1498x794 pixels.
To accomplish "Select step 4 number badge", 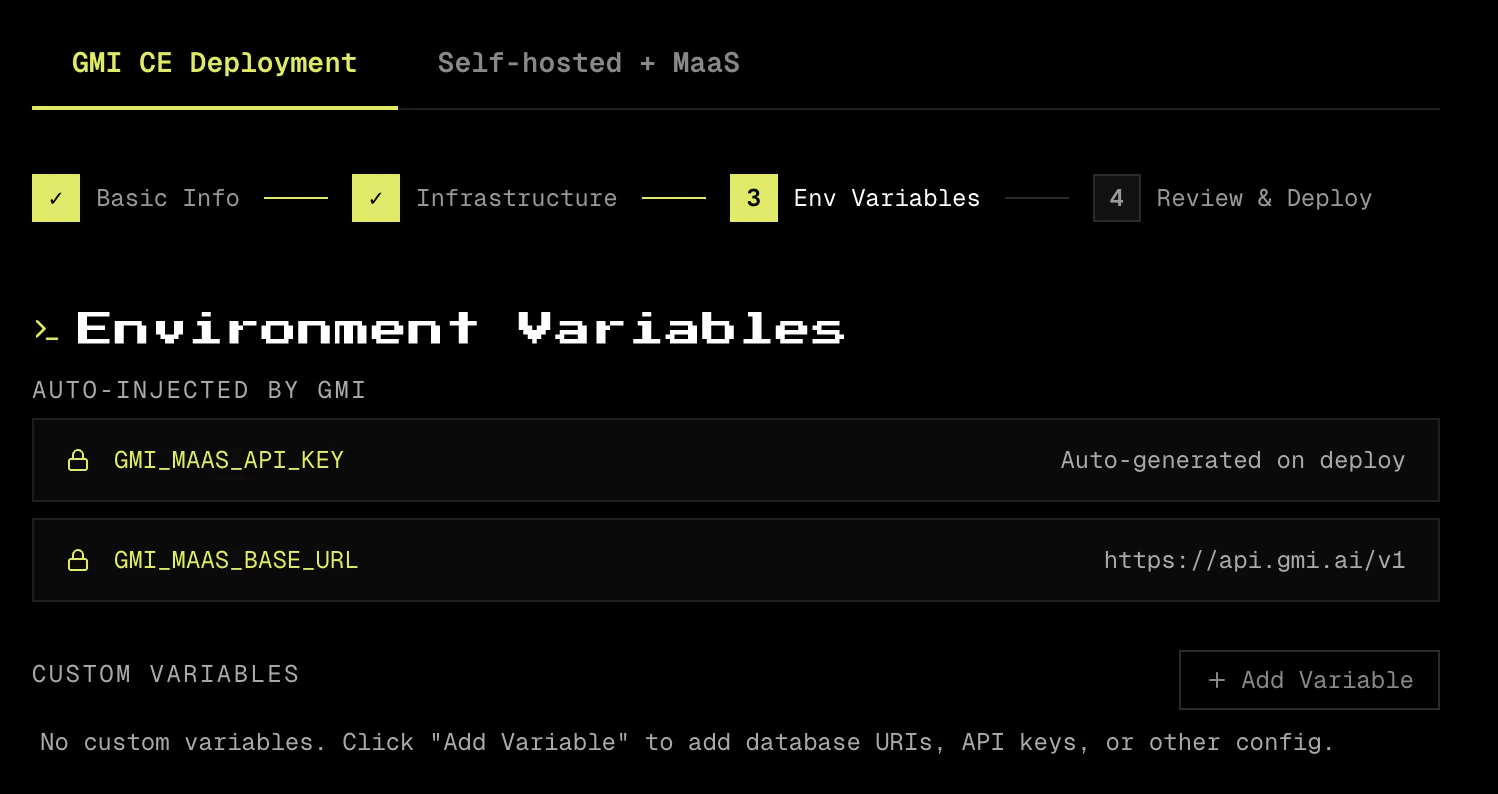I will coord(1117,198).
